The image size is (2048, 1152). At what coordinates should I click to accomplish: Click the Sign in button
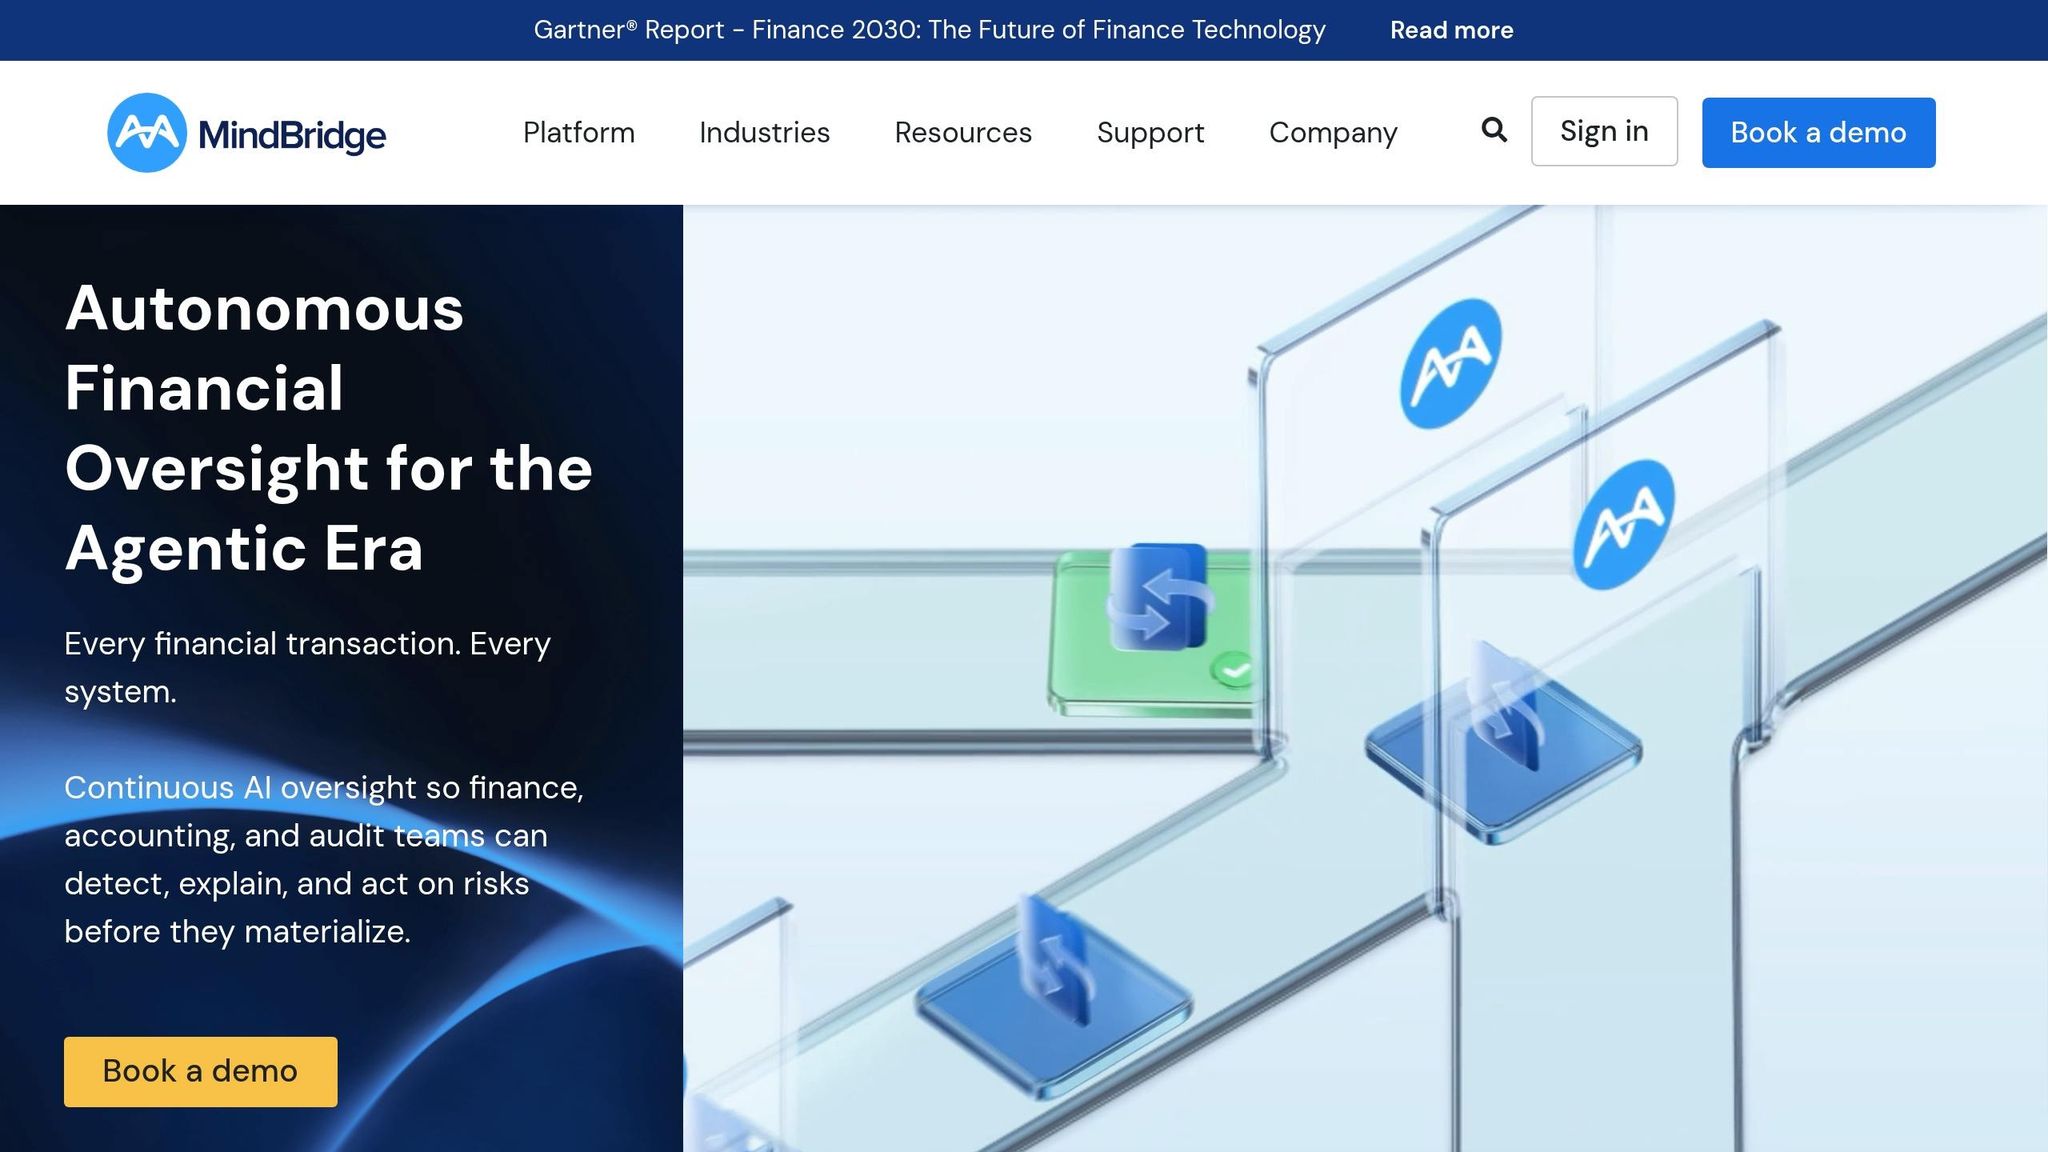[1604, 131]
